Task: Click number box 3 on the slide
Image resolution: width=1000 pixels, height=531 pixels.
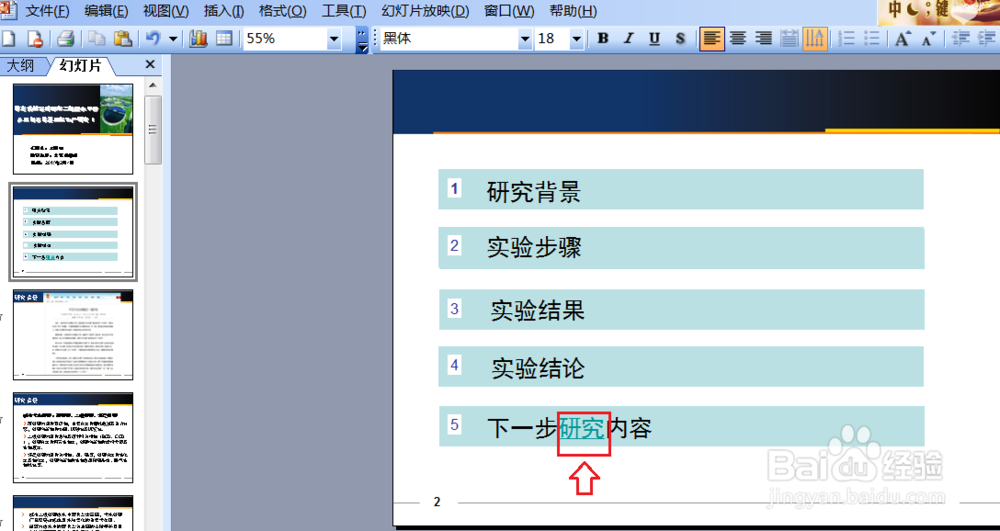Action: (x=454, y=309)
